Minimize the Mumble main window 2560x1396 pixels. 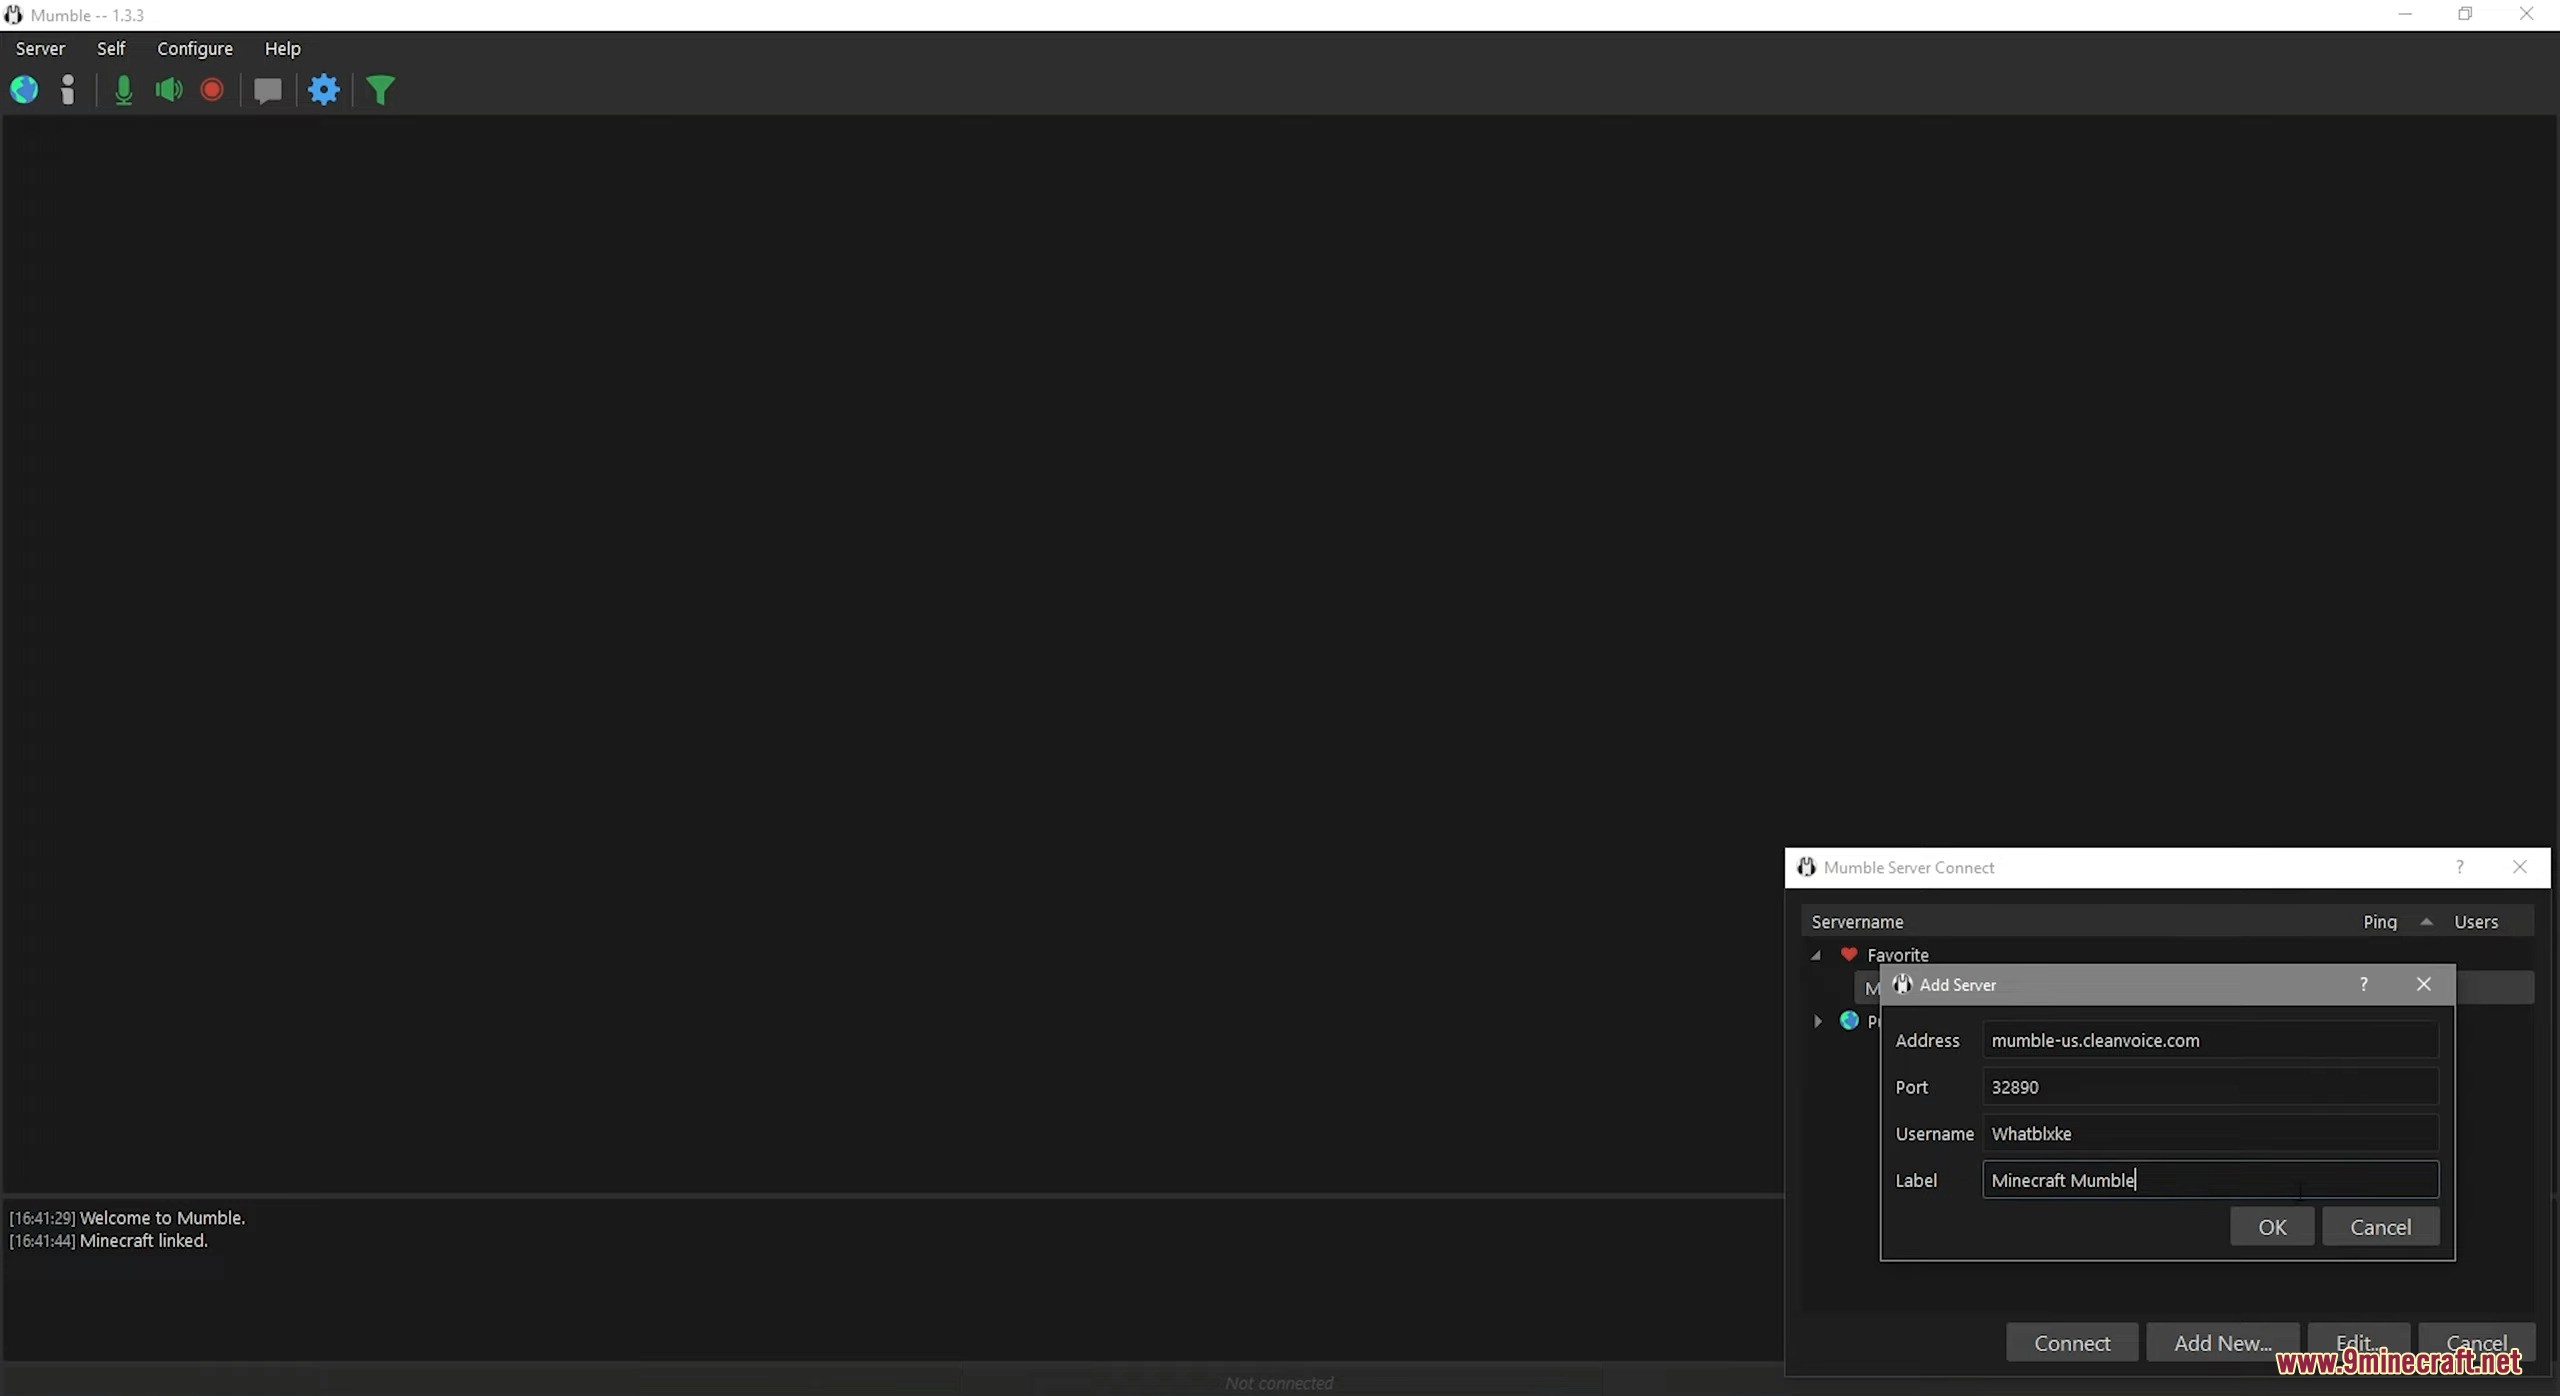(x=2405, y=14)
